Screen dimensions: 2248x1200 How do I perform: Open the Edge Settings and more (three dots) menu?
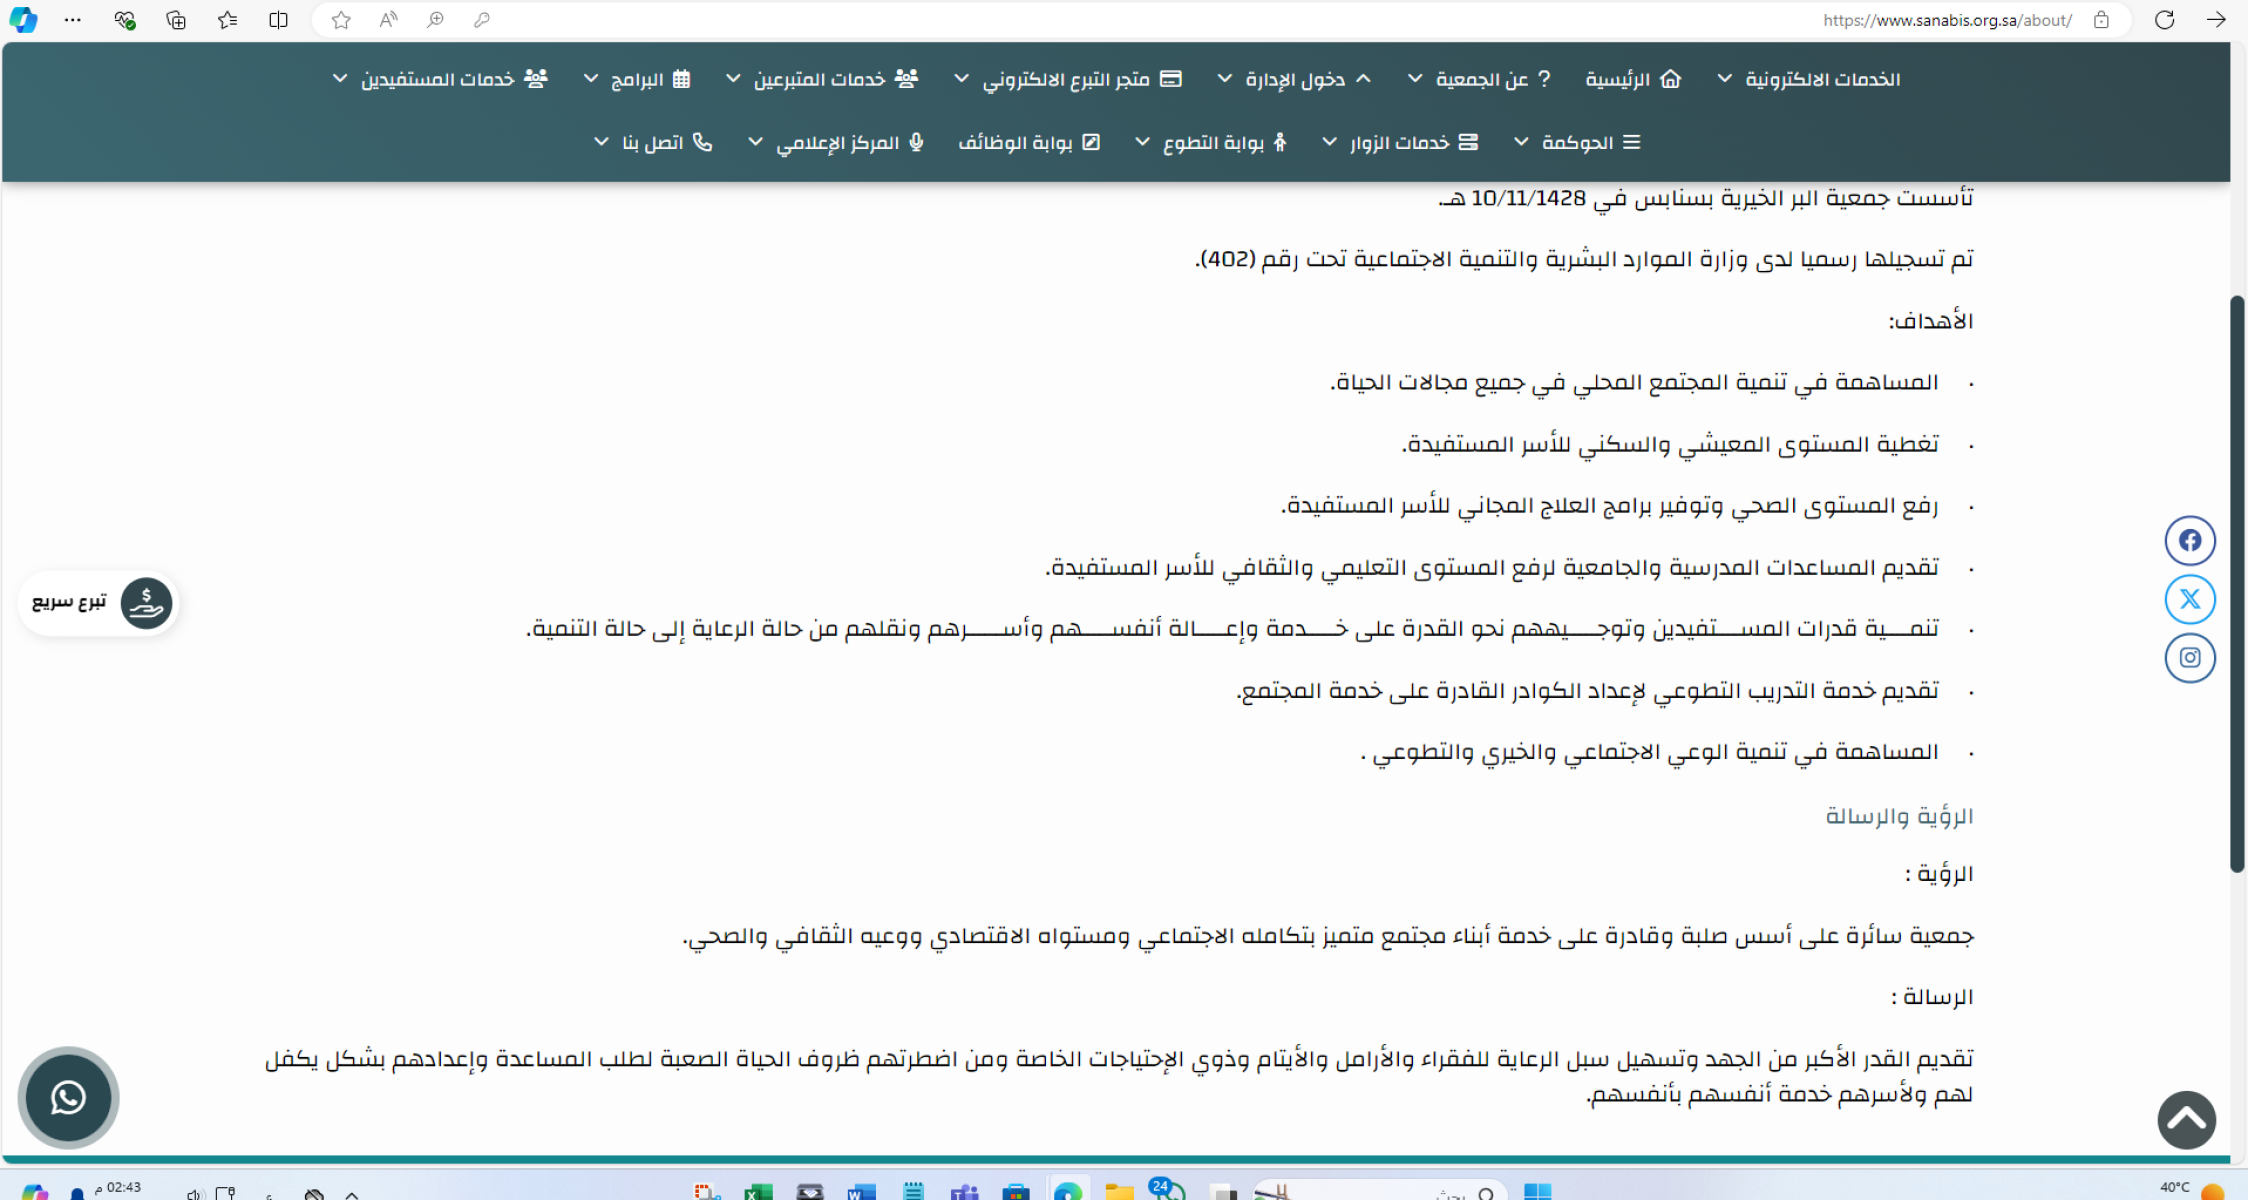pyautogui.click(x=73, y=20)
